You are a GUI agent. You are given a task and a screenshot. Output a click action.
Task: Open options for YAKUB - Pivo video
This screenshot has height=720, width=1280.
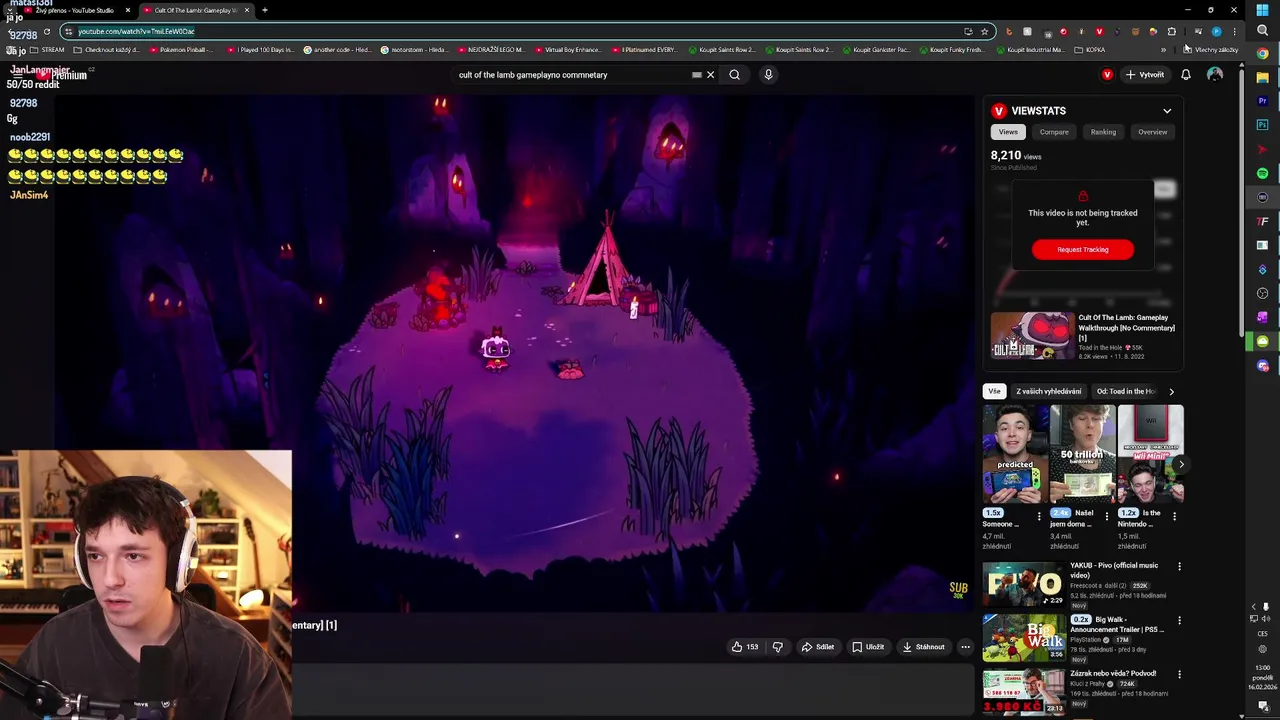1179,566
